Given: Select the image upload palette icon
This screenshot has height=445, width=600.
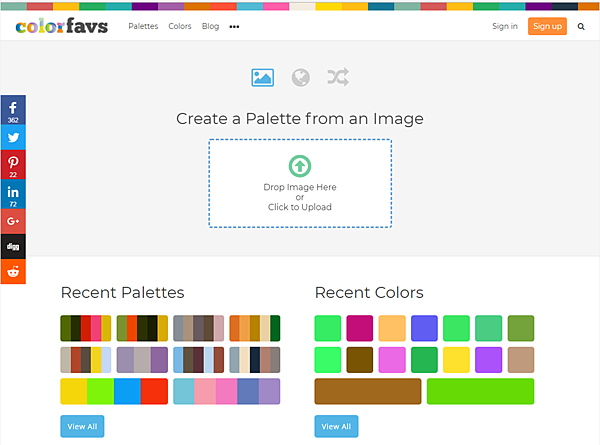Looking at the screenshot, I should (x=262, y=78).
